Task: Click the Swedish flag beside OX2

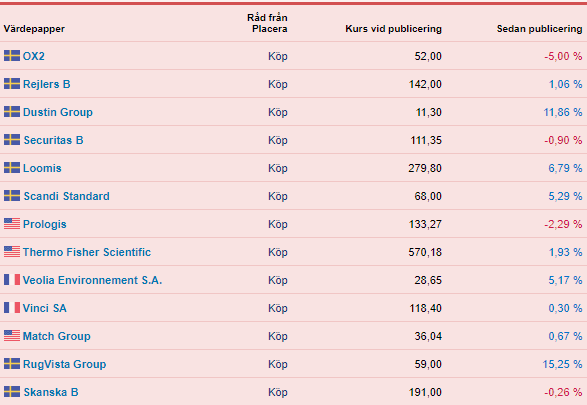Action: (x=12, y=56)
